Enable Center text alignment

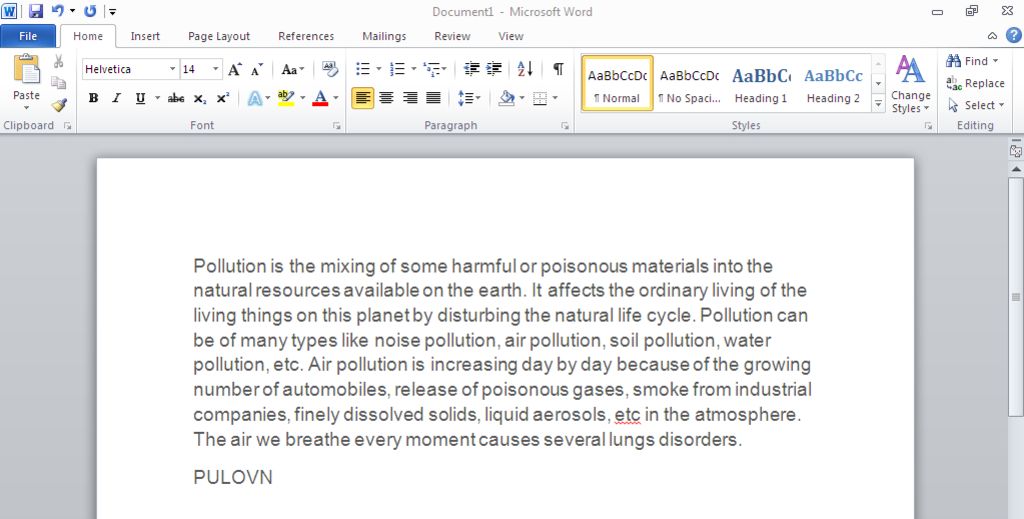386,98
